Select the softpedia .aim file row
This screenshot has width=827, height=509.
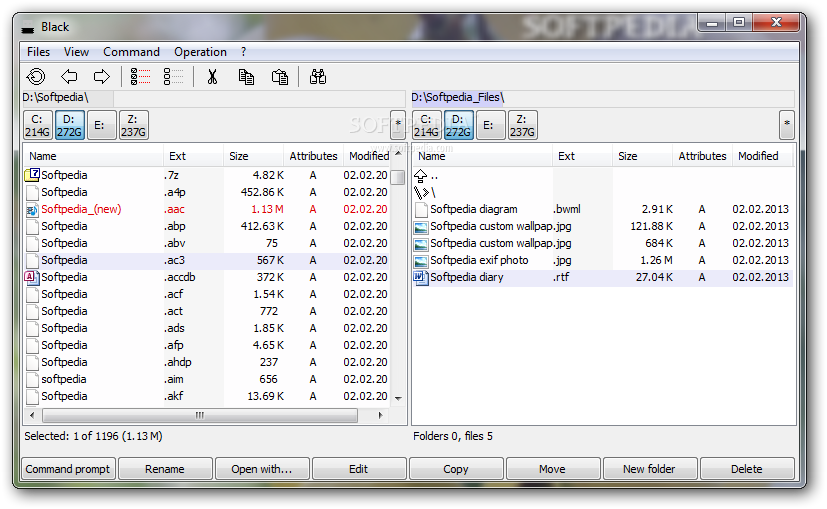207,379
